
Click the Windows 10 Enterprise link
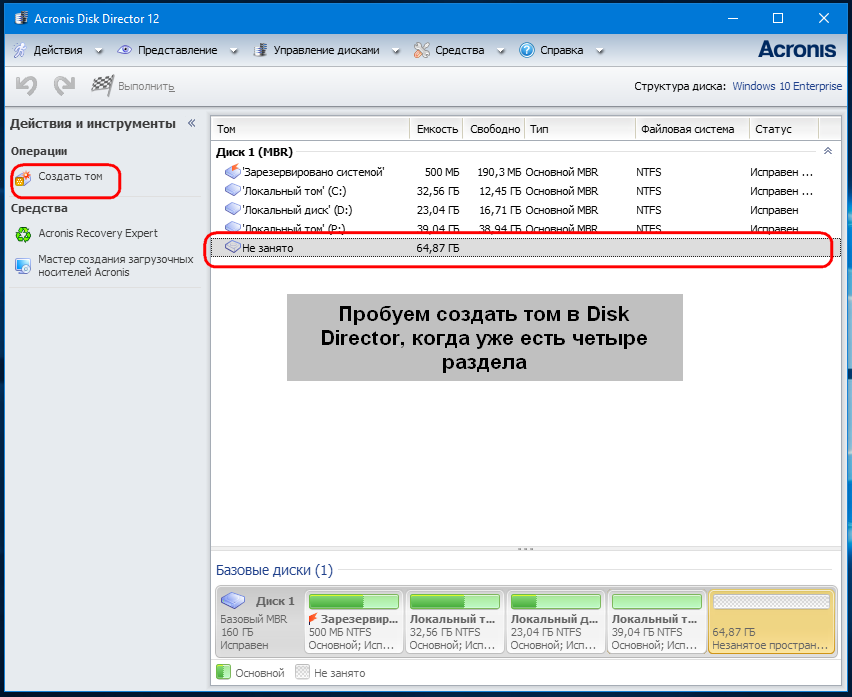pos(786,86)
